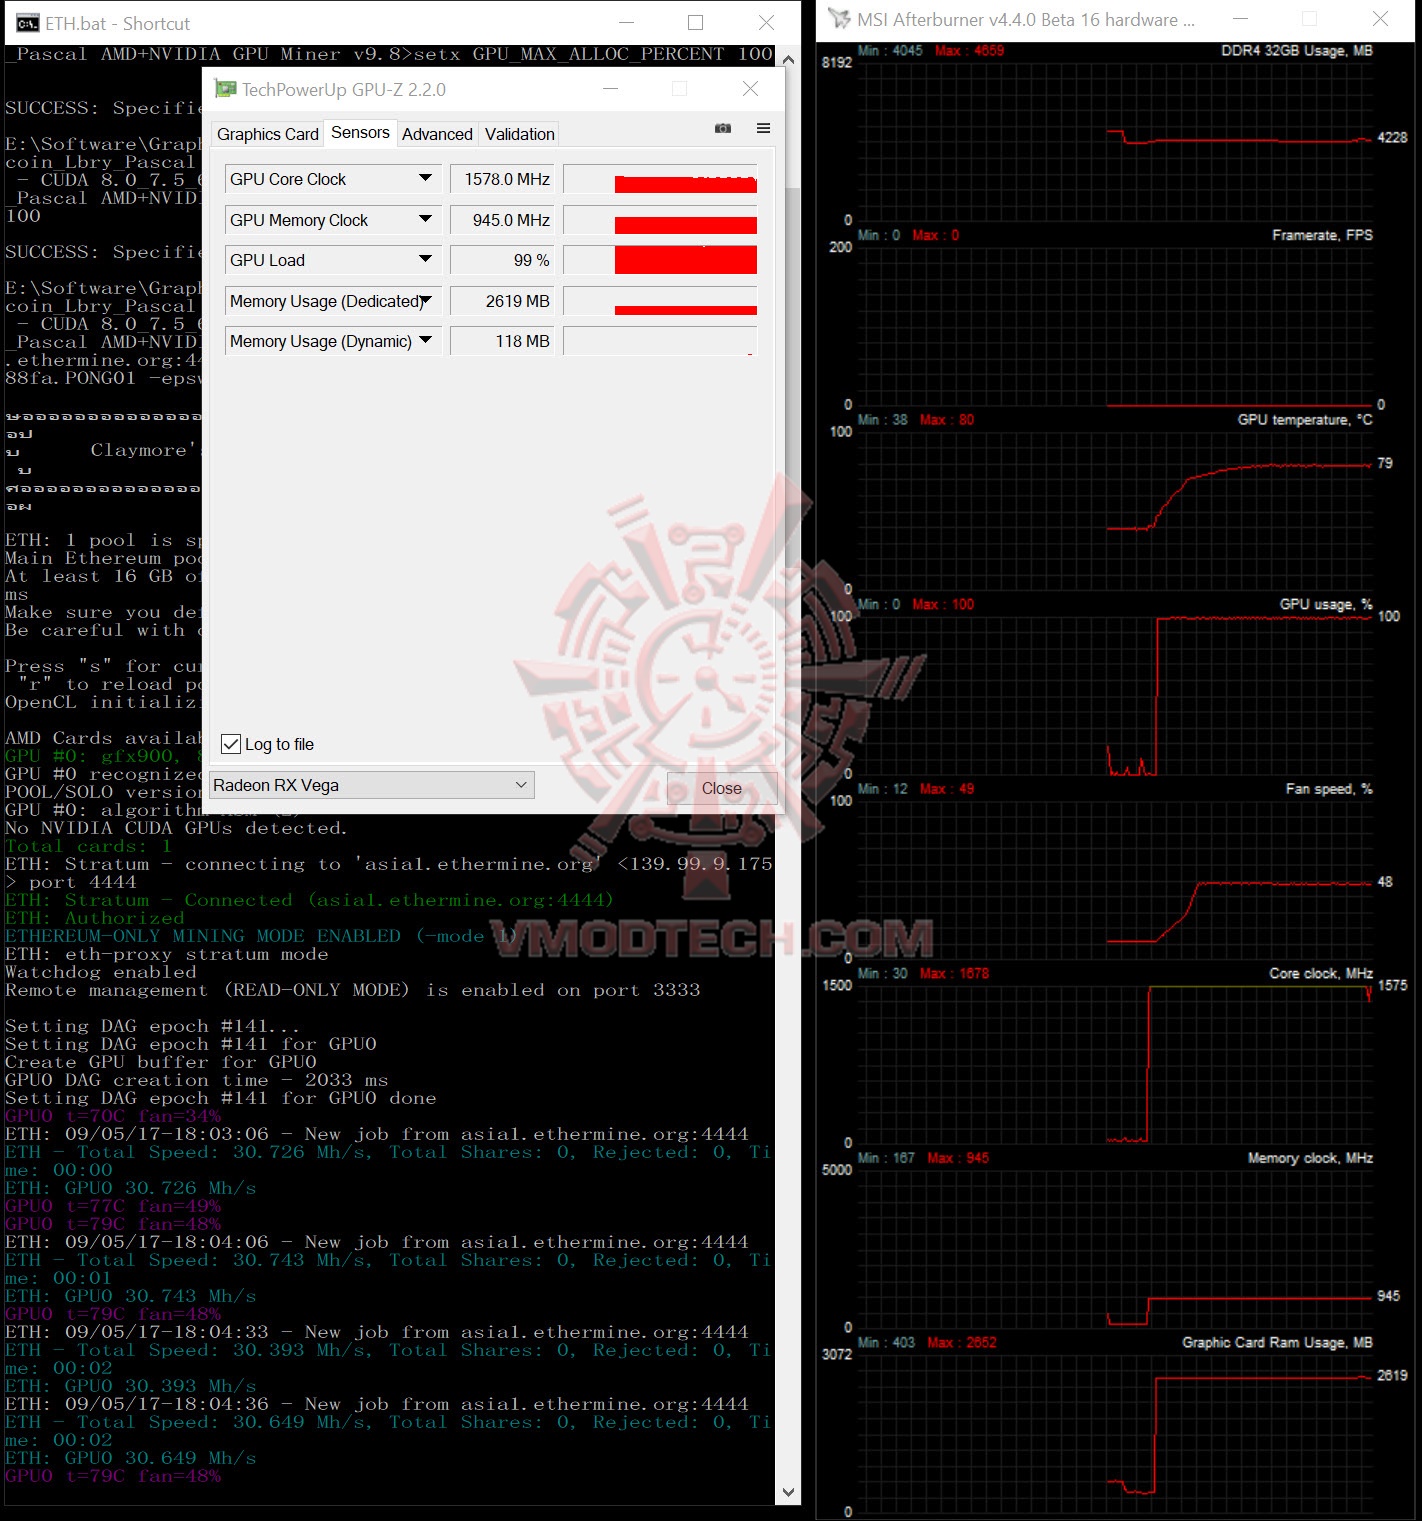Click the 'Setting DAG epoch #141...' console line
1422x1521 pixels.
tap(152, 1026)
